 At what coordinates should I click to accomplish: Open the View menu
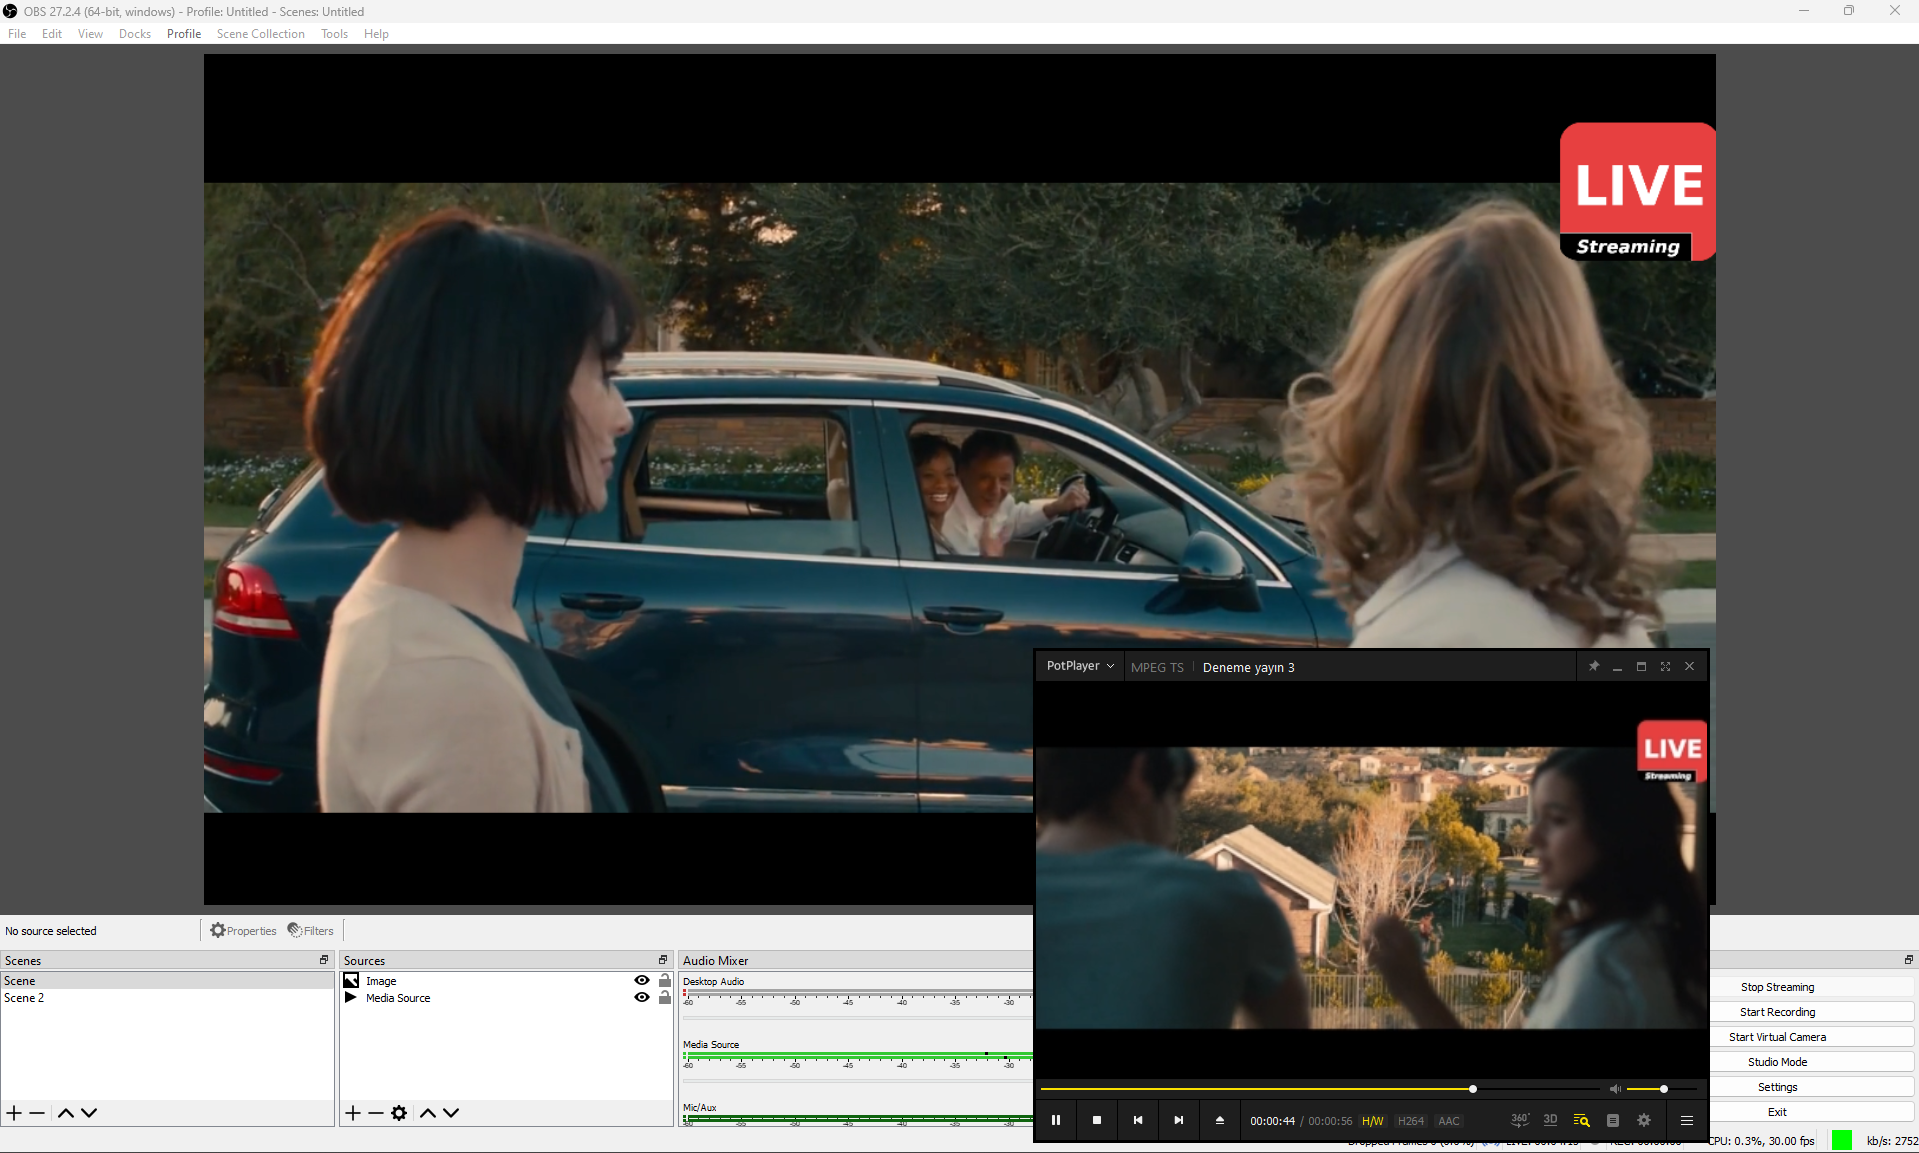[x=90, y=34]
